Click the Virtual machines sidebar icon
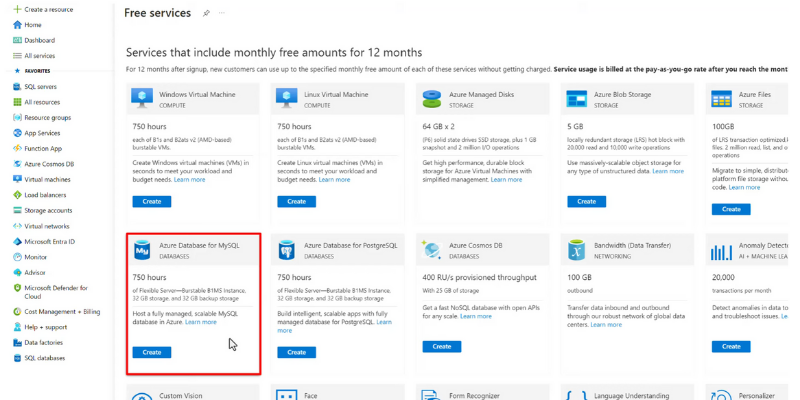The image size is (800, 400). click(17, 180)
